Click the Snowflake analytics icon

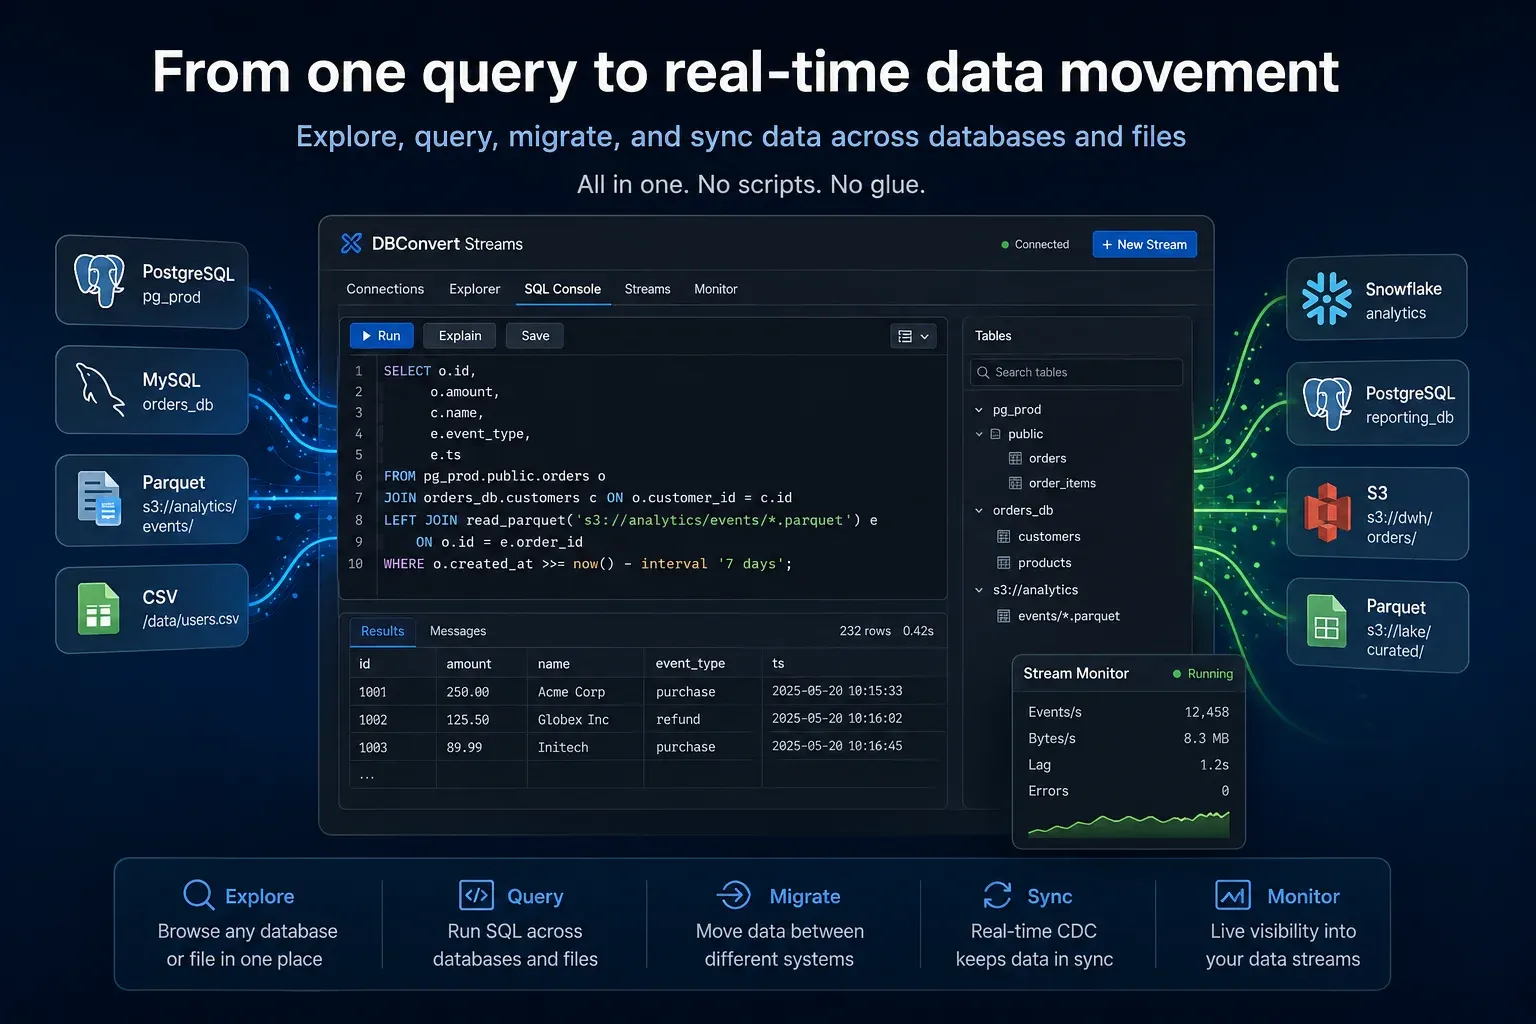(x=1327, y=298)
